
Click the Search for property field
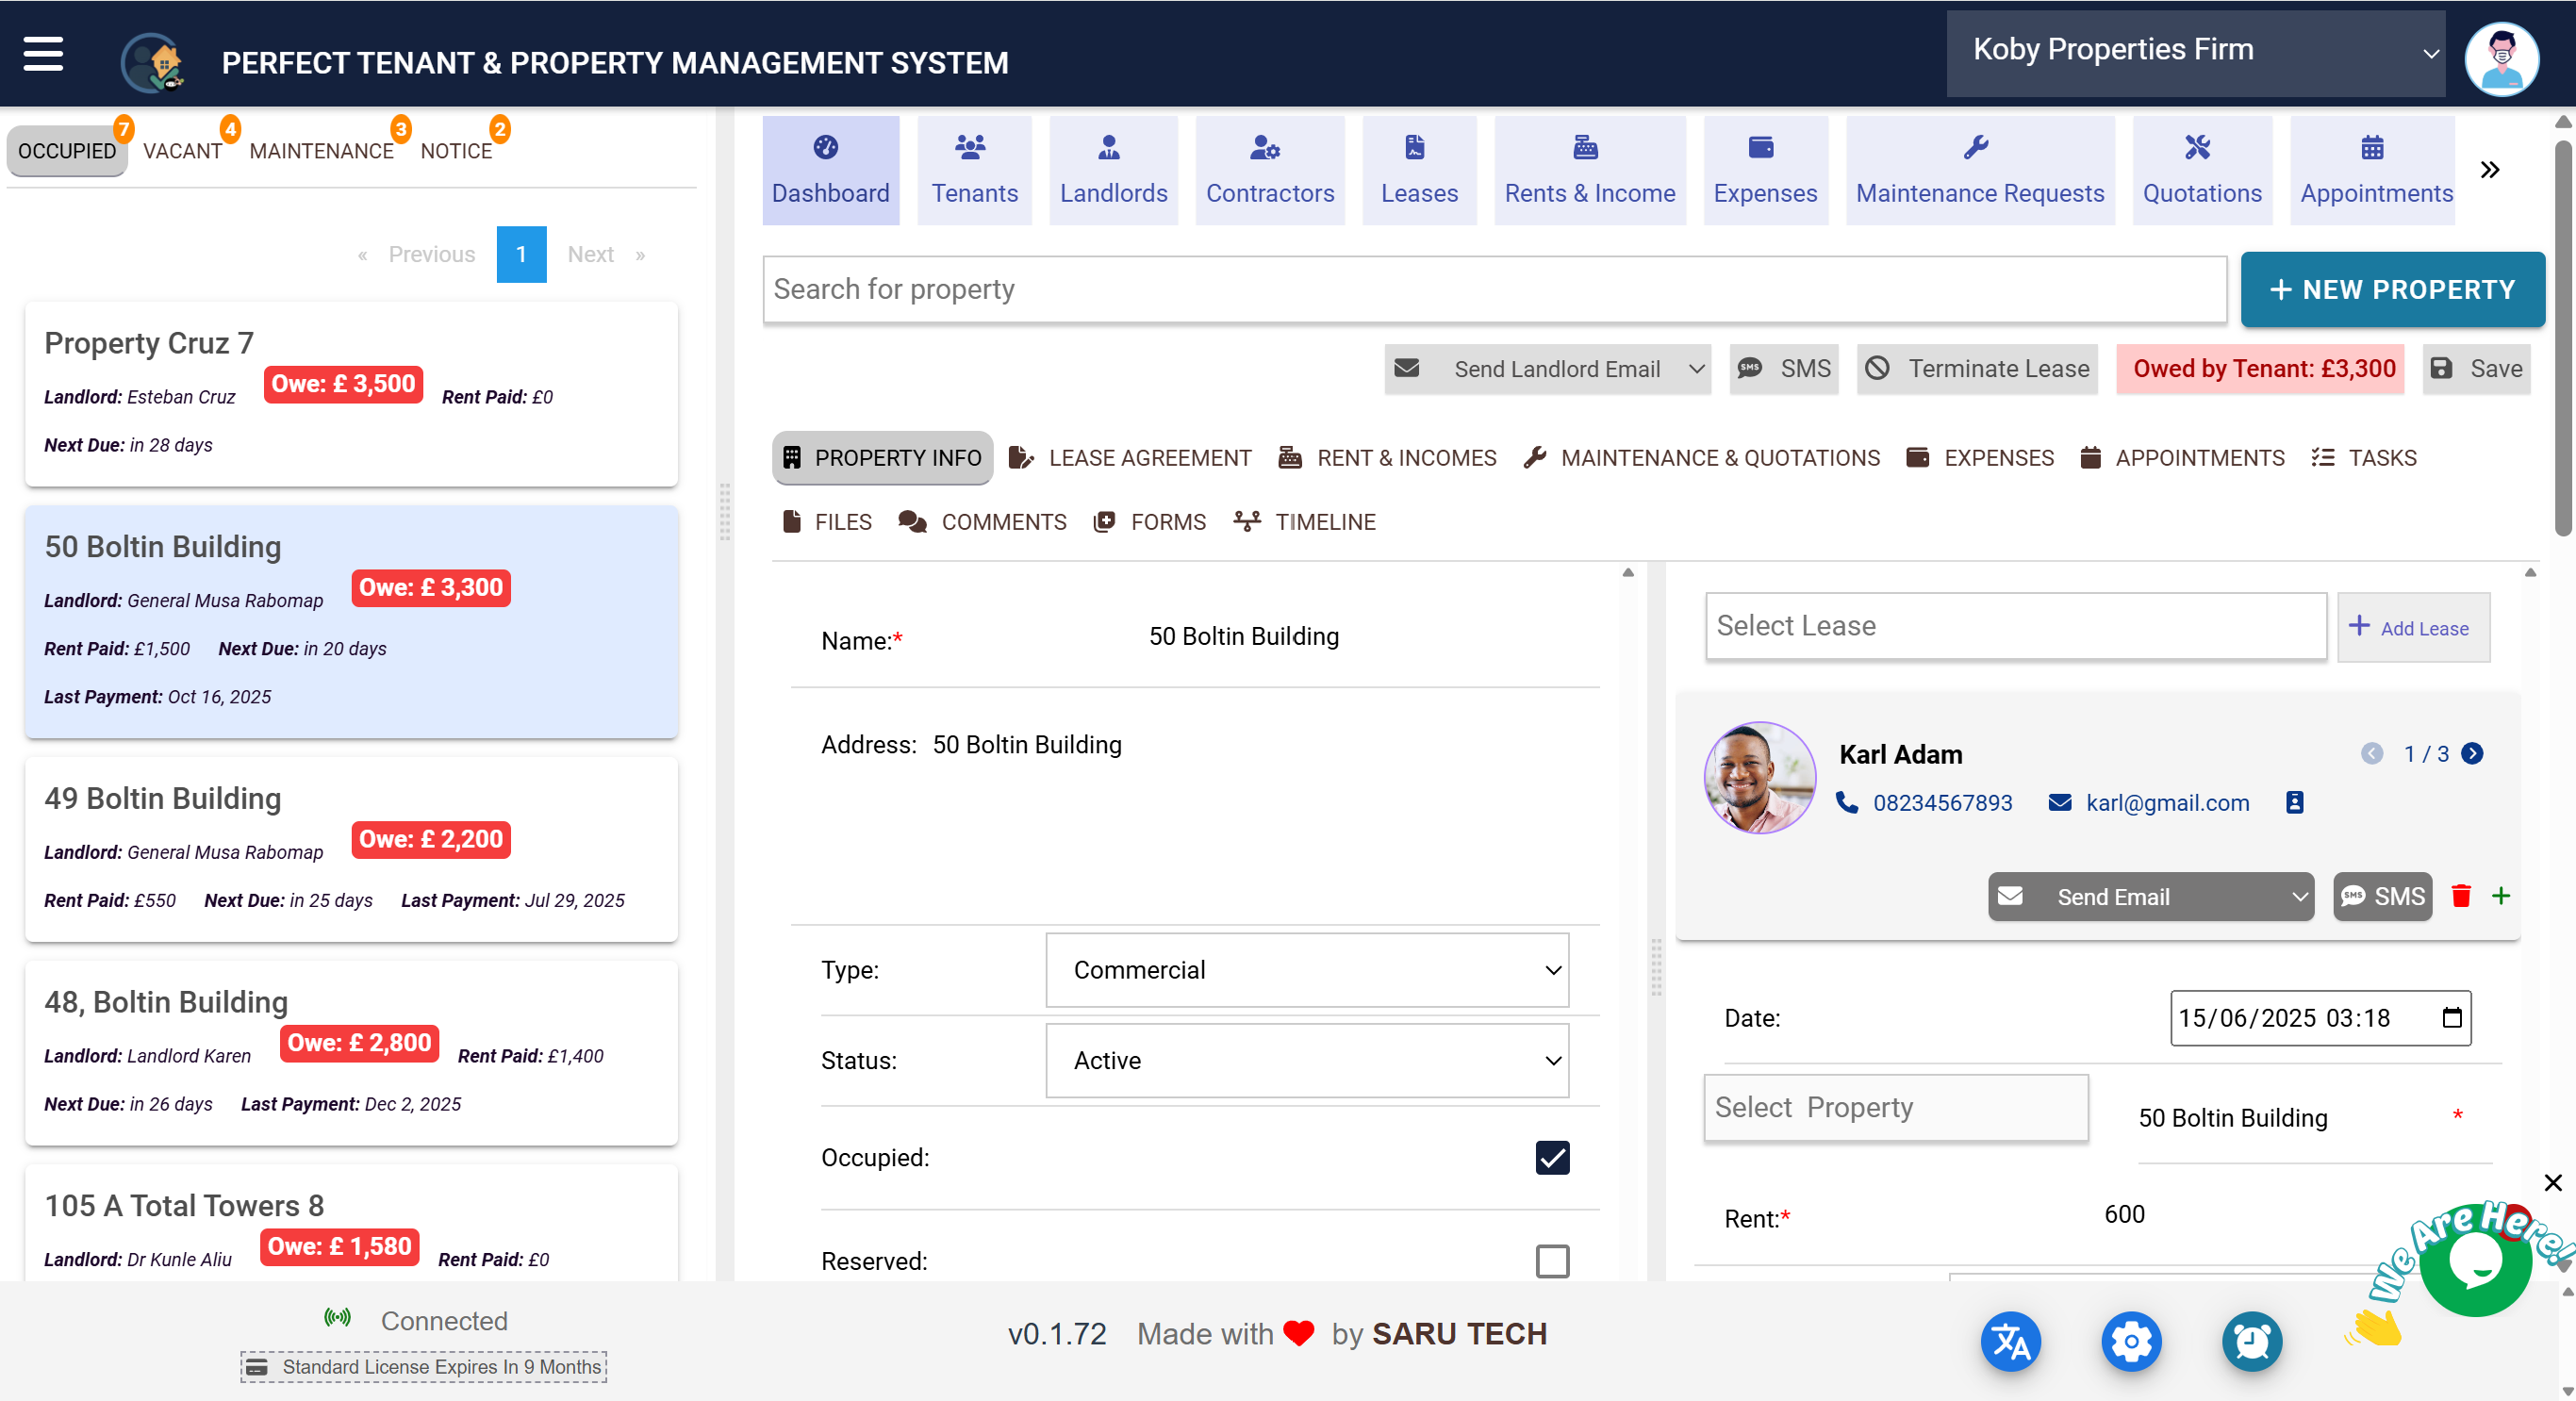(x=1493, y=289)
